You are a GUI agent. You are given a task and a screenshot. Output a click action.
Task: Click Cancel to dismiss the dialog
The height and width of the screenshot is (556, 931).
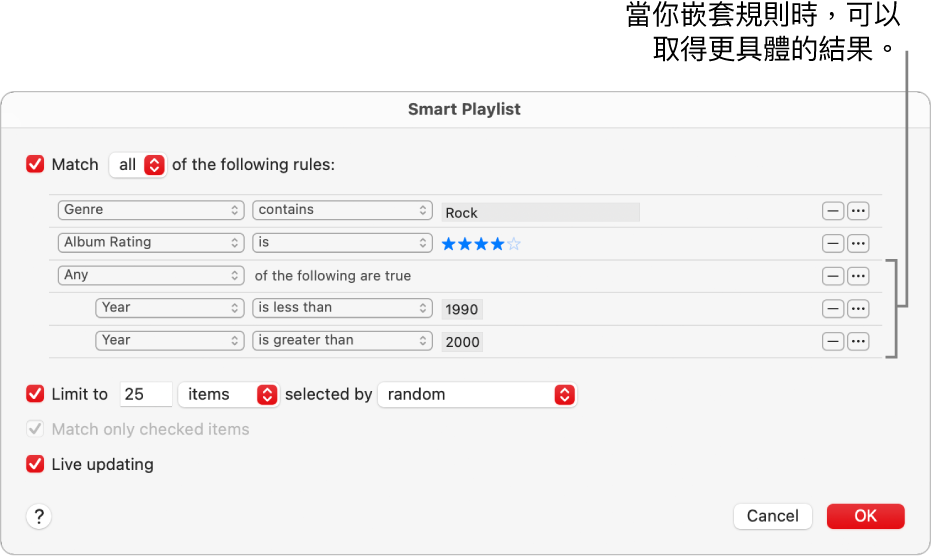click(x=772, y=516)
